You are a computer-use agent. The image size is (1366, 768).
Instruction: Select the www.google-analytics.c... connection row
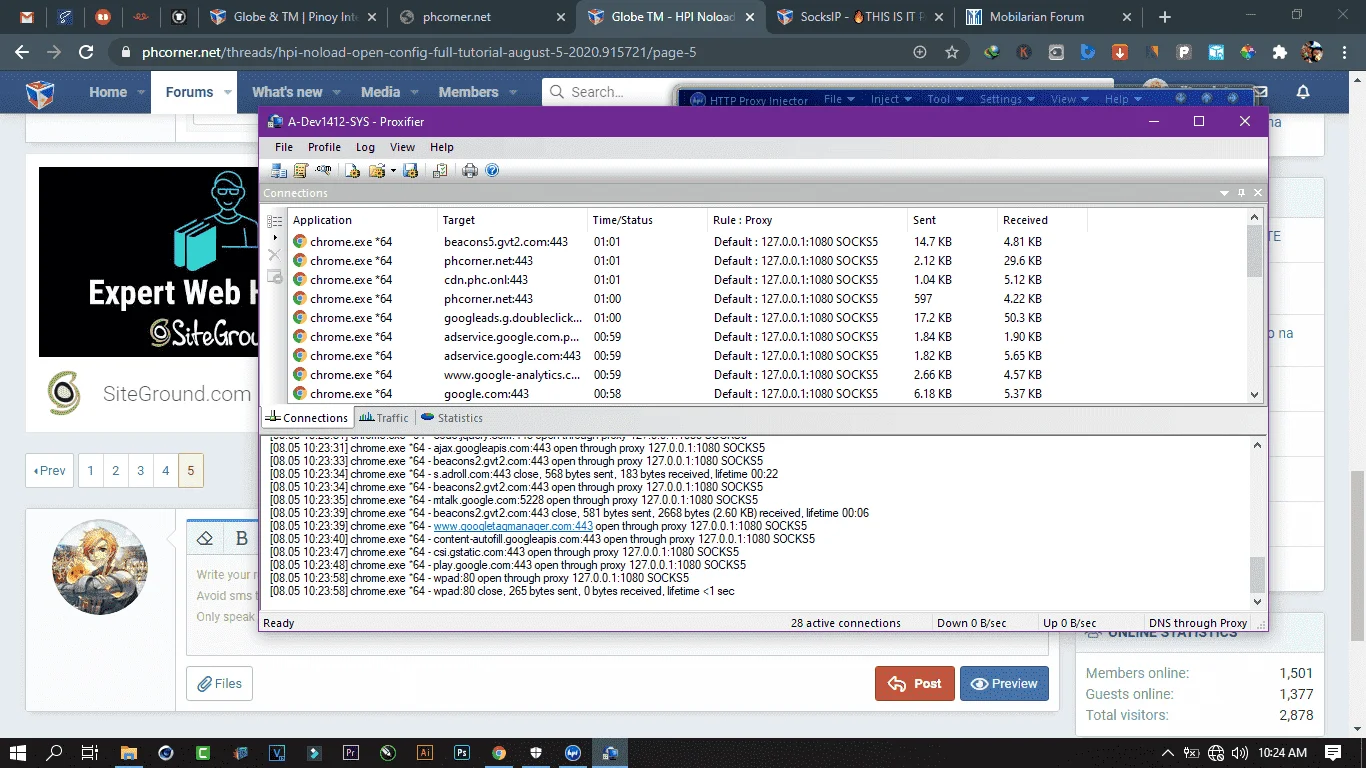click(767, 375)
